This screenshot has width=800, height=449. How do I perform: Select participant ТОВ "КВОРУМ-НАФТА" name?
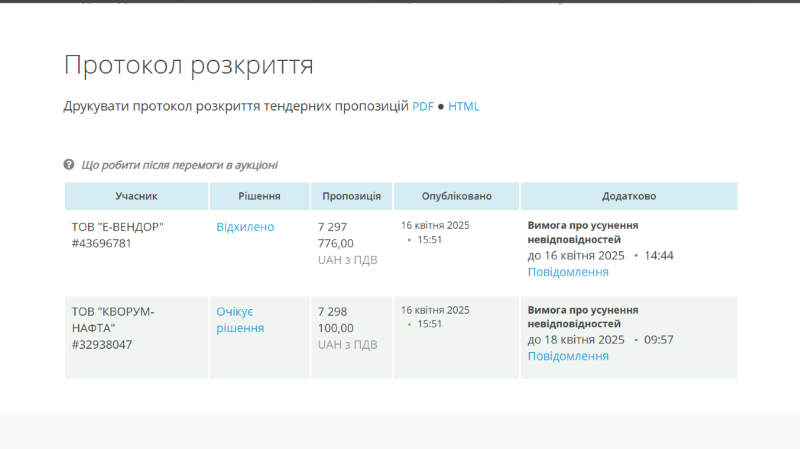113,319
